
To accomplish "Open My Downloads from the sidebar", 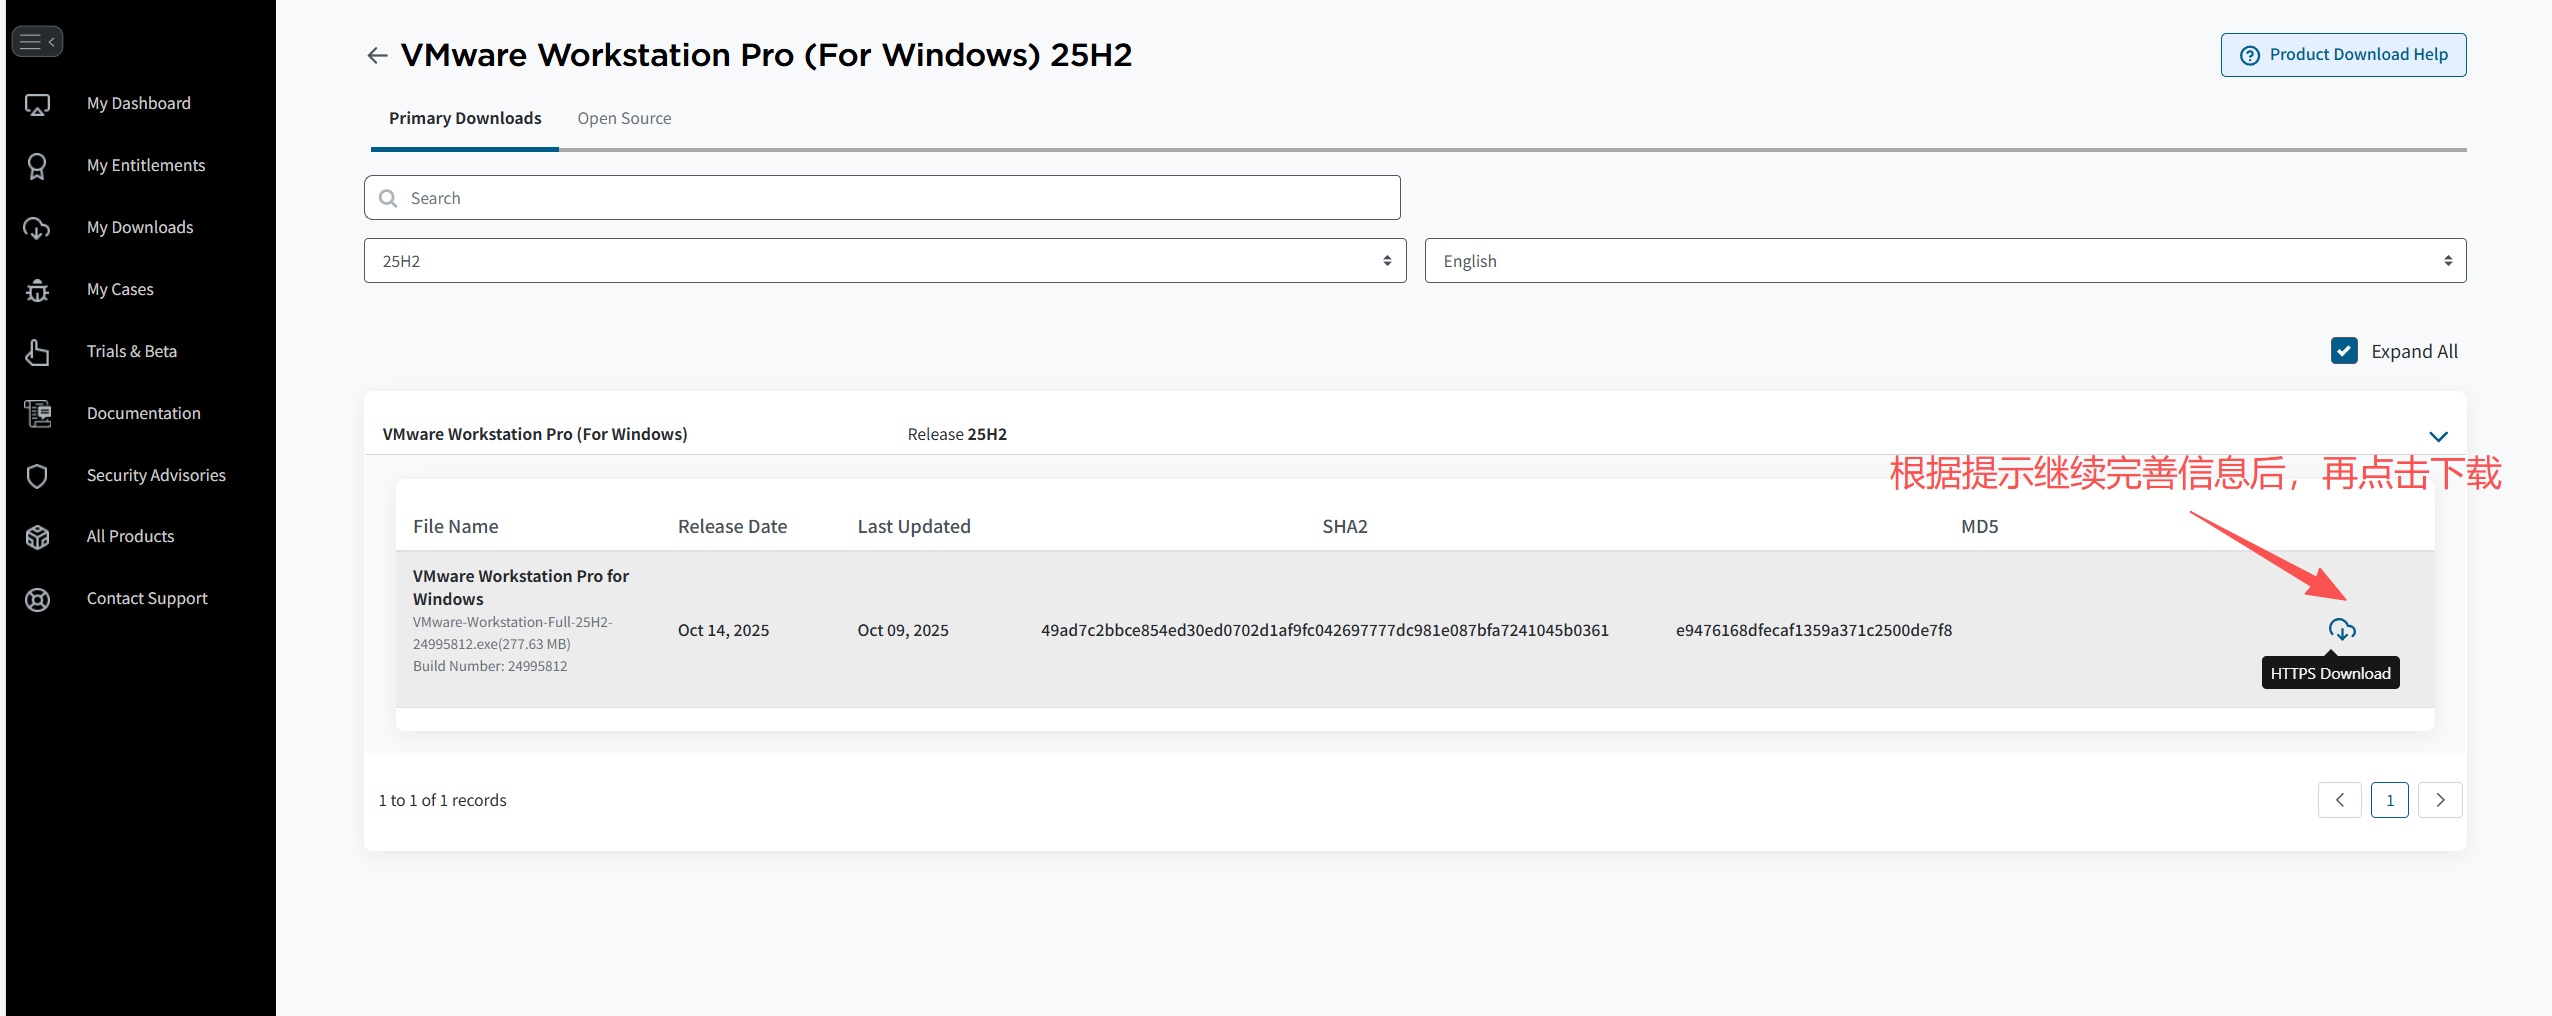I will click(140, 228).
